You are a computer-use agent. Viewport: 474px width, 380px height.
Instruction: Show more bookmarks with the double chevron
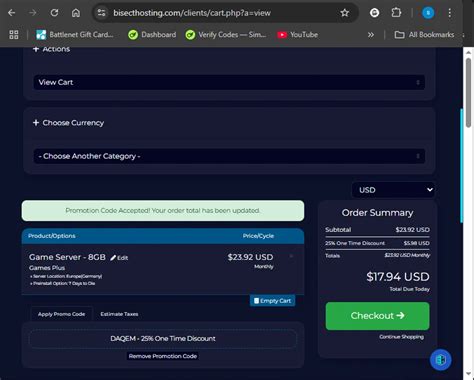pos(371,35)
